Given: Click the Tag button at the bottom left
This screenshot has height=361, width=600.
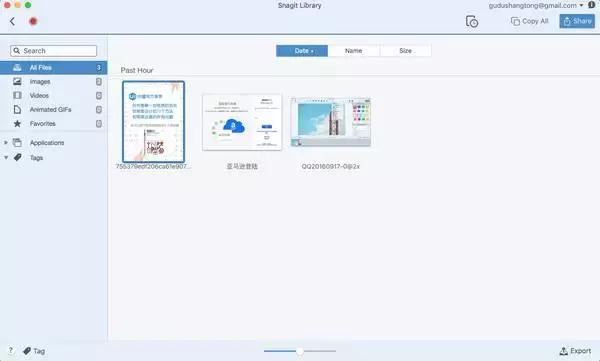Looking at the screenshot, I should tap(34, 351).
